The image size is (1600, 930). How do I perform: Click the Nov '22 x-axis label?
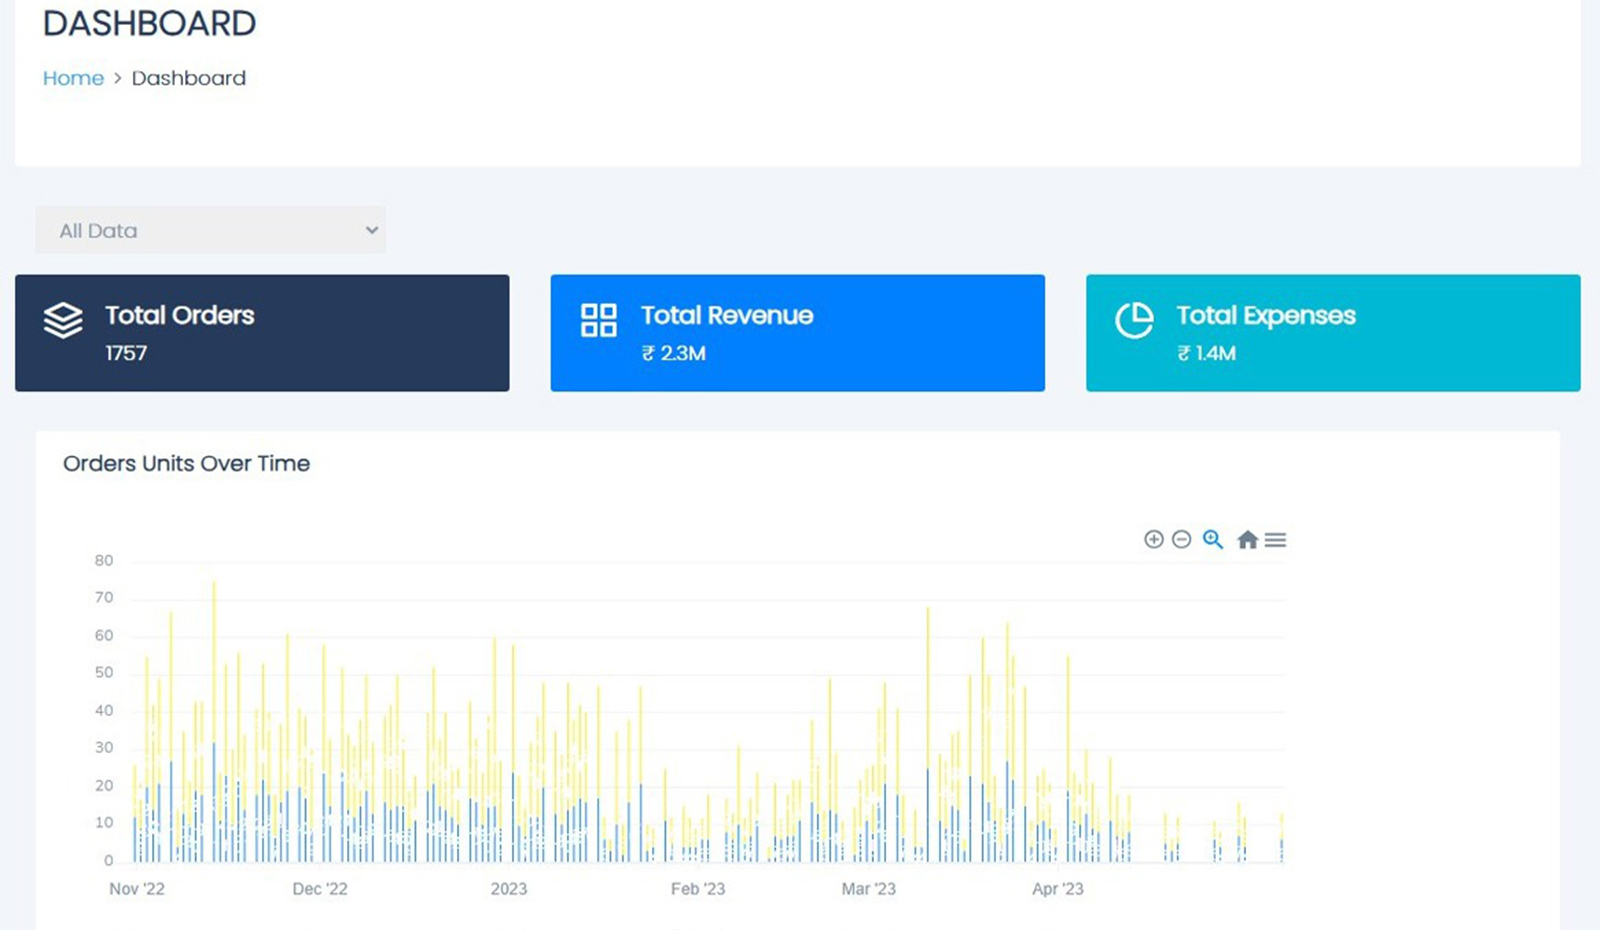[137, 889]
